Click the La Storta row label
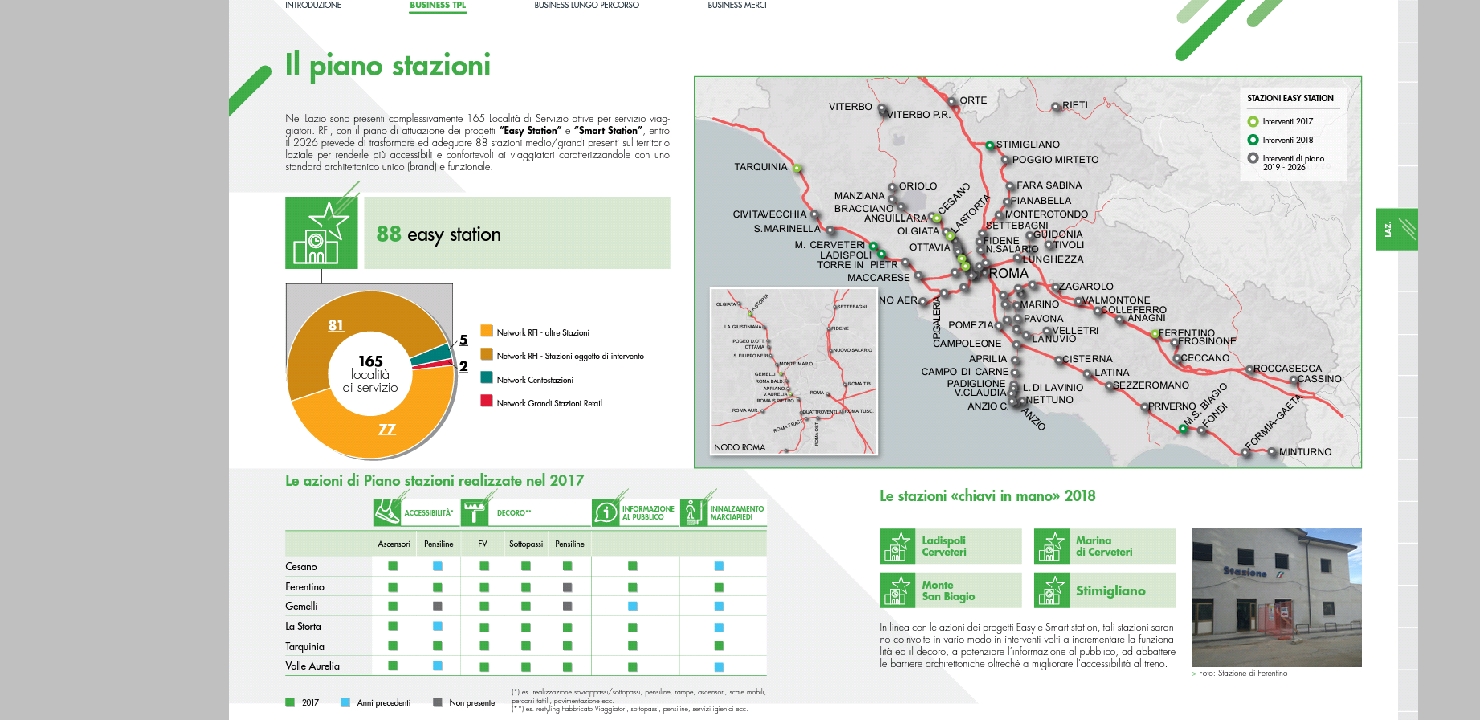 click(303, 626)
